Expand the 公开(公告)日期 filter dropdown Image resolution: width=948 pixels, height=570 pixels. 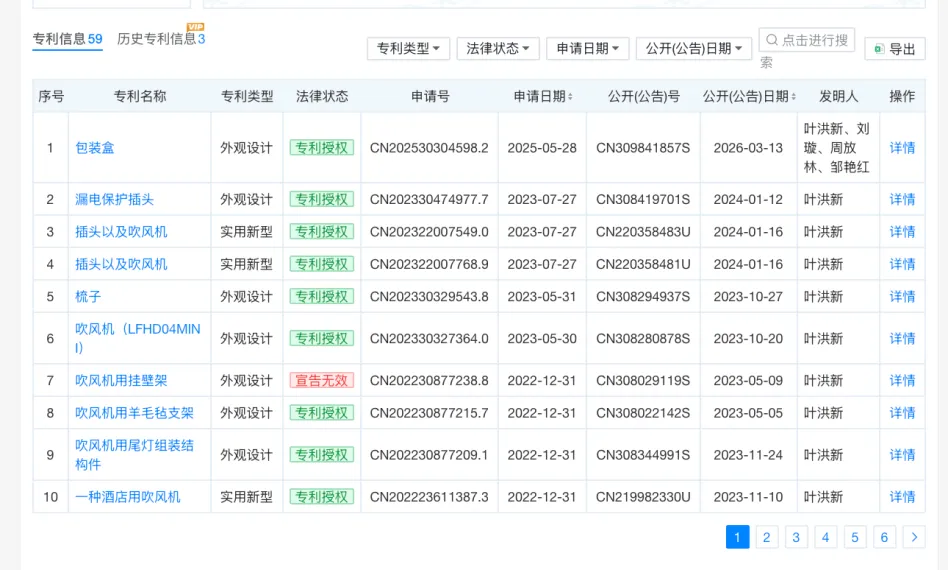[x=693, y=48]
